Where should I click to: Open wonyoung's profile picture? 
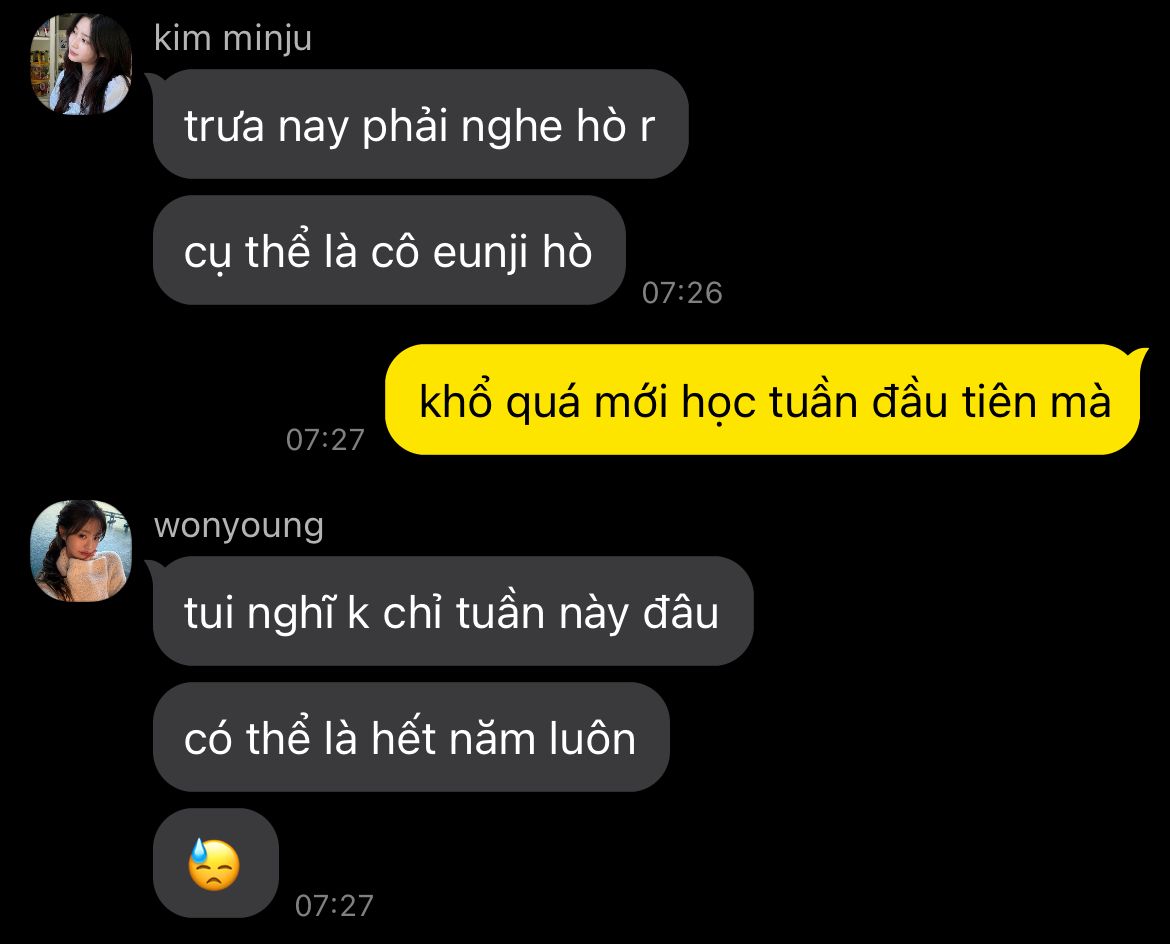[x=81, y=551]
